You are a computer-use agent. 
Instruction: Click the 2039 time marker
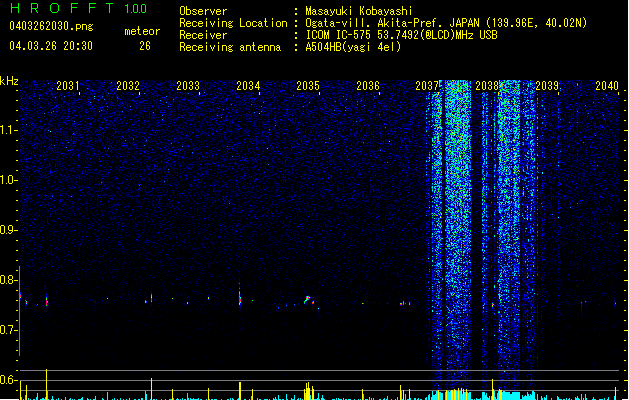(547, 86)
